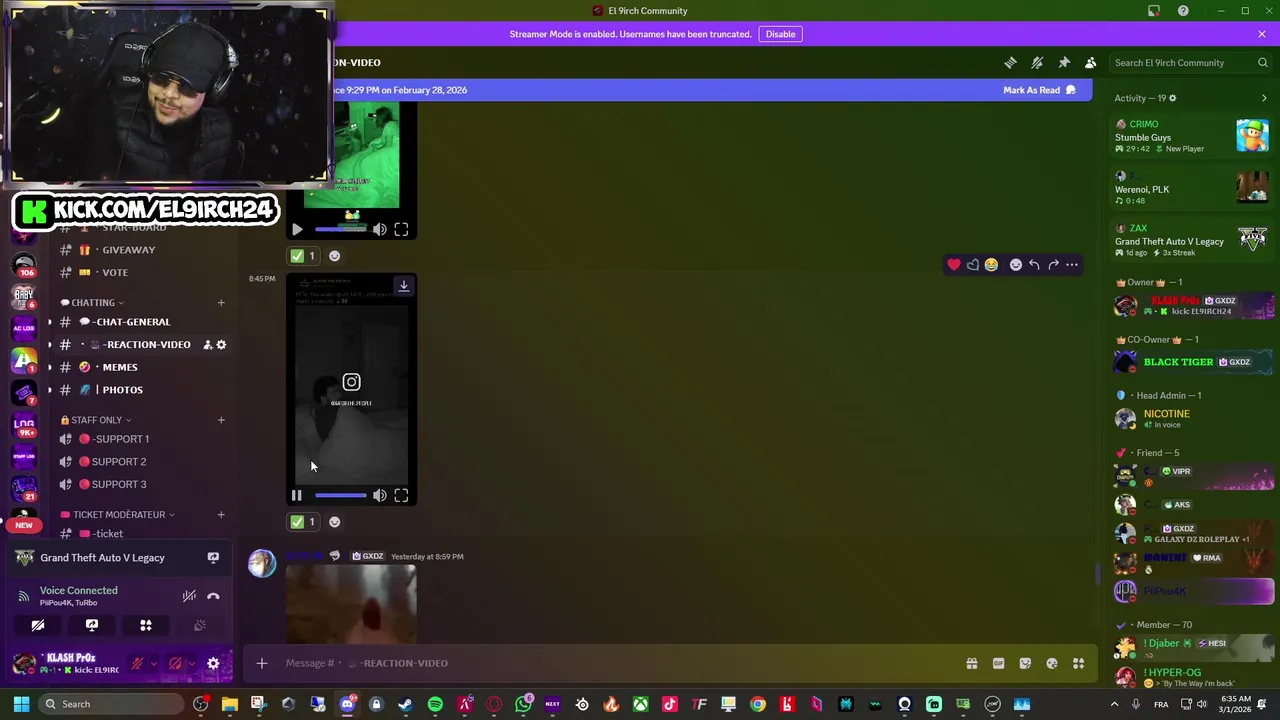Edit REACTION-VIDEO channel settings gear

point(221,345)
